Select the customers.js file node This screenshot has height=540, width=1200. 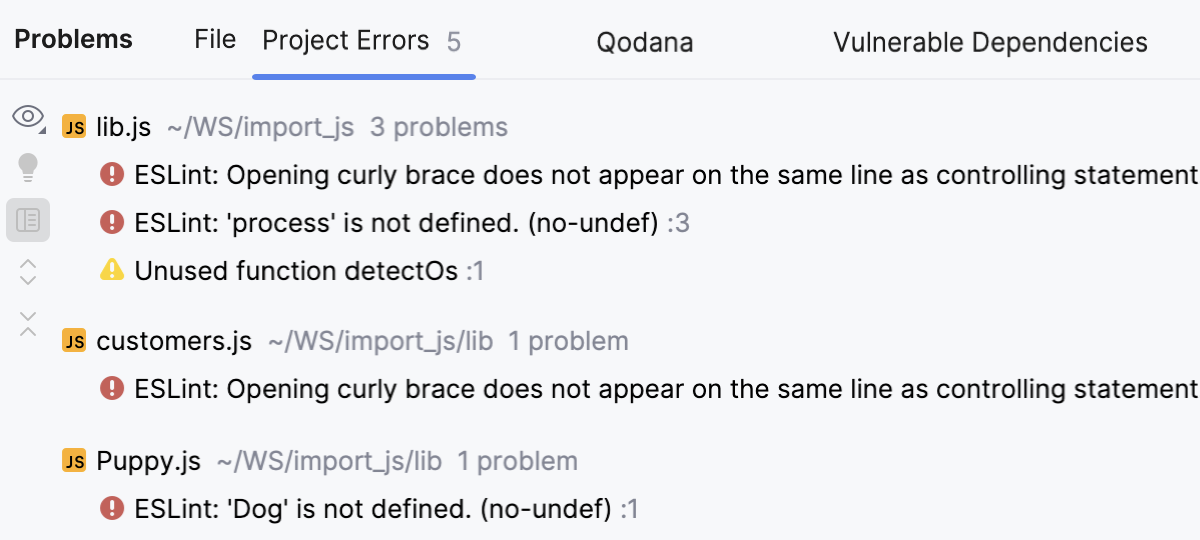pyautogui.click(x=174, y=341)
